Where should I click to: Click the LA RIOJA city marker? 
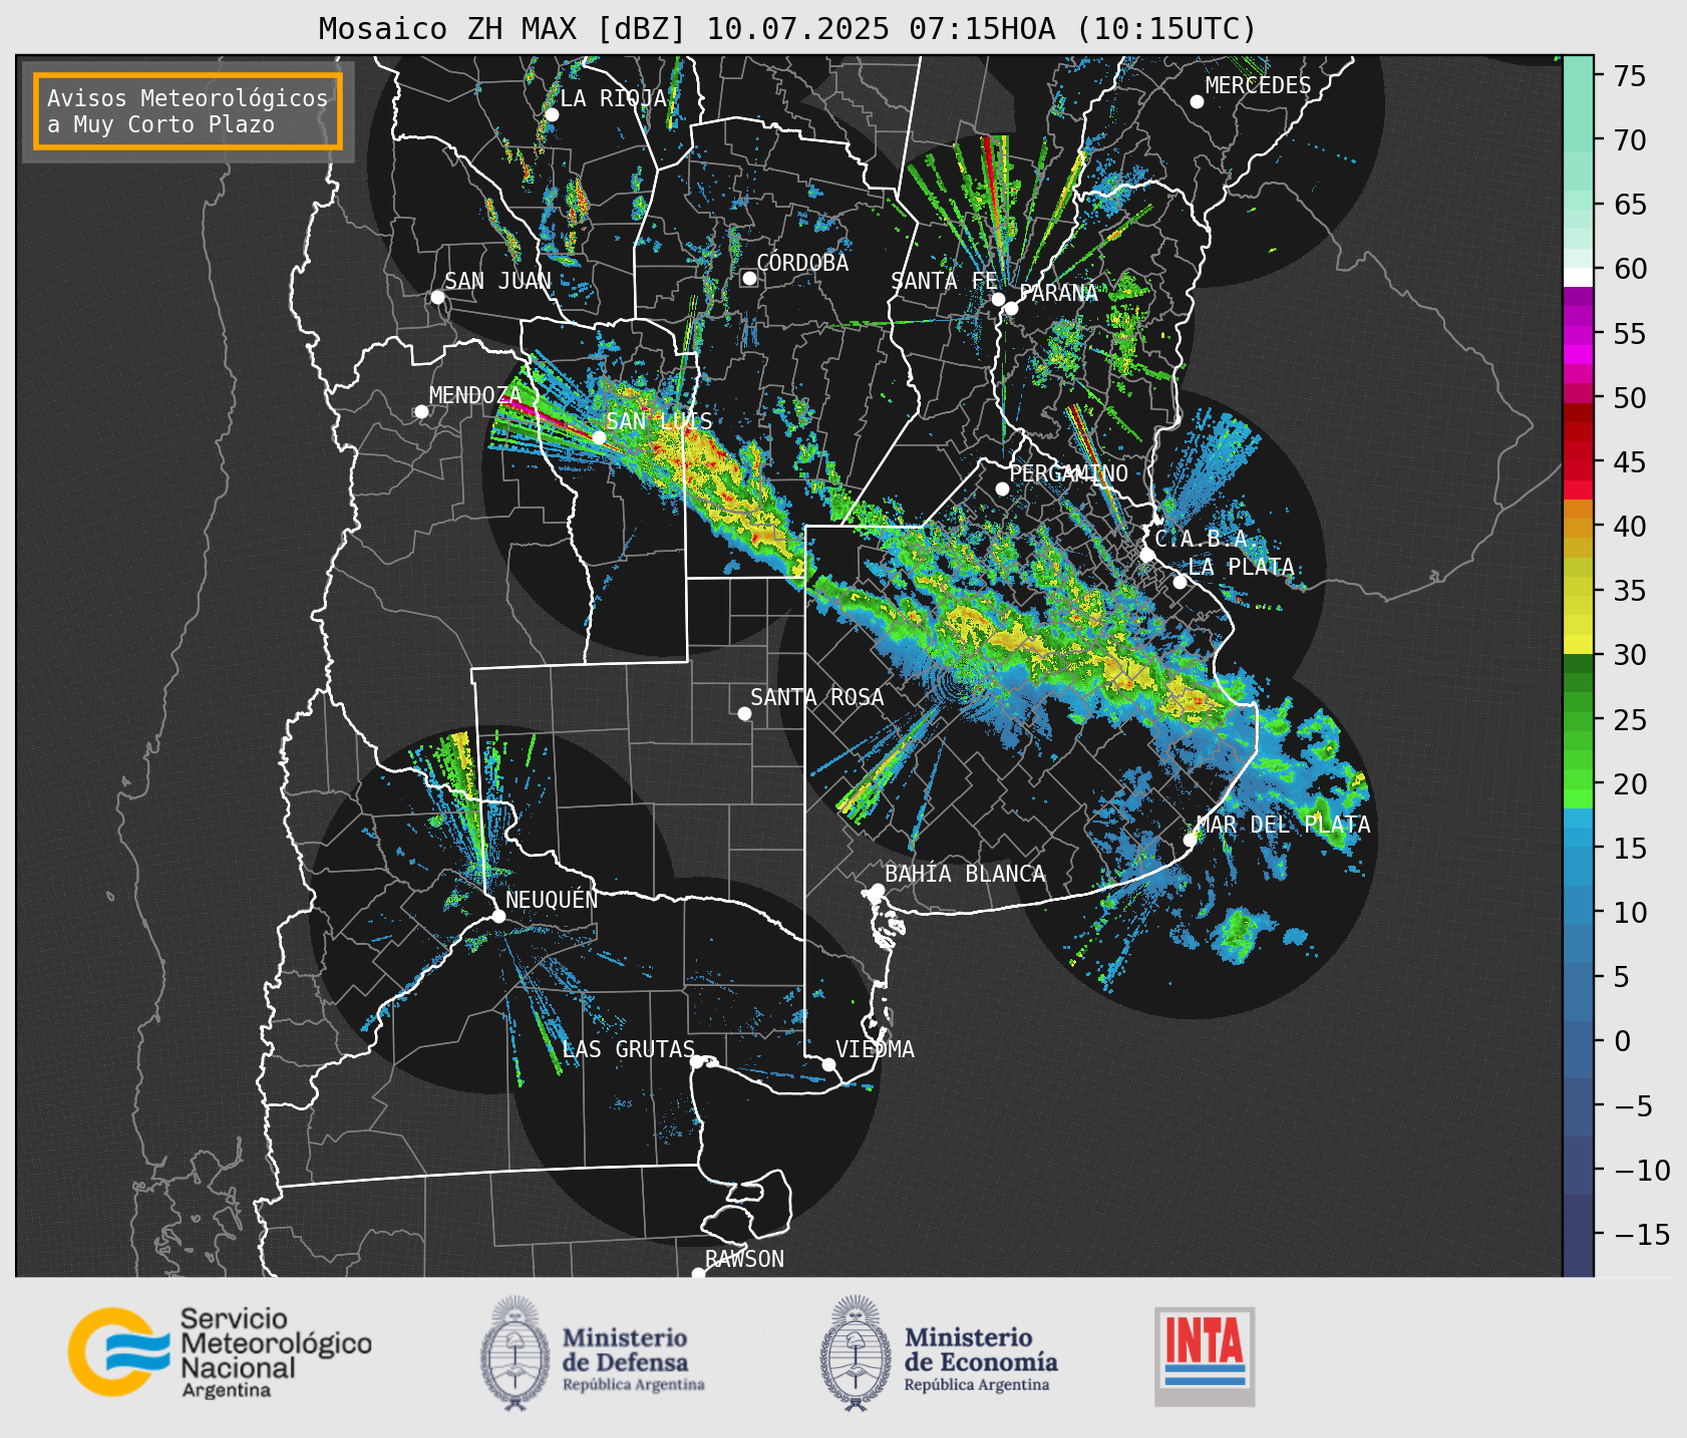(552, 115)
